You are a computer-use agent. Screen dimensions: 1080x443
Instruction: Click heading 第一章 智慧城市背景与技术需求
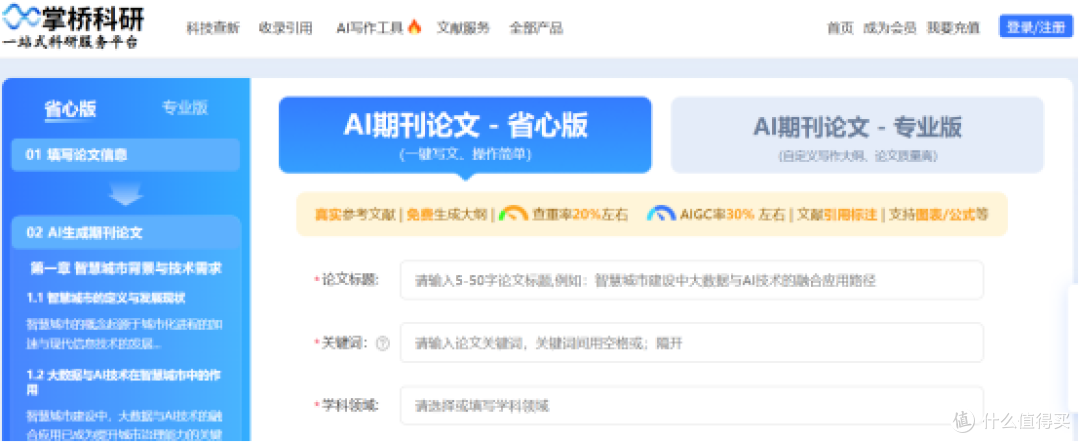pos(126,268)
